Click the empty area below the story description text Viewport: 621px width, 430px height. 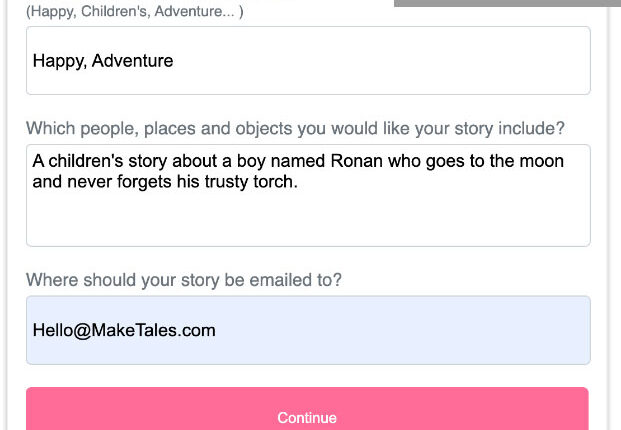point(308,222)
